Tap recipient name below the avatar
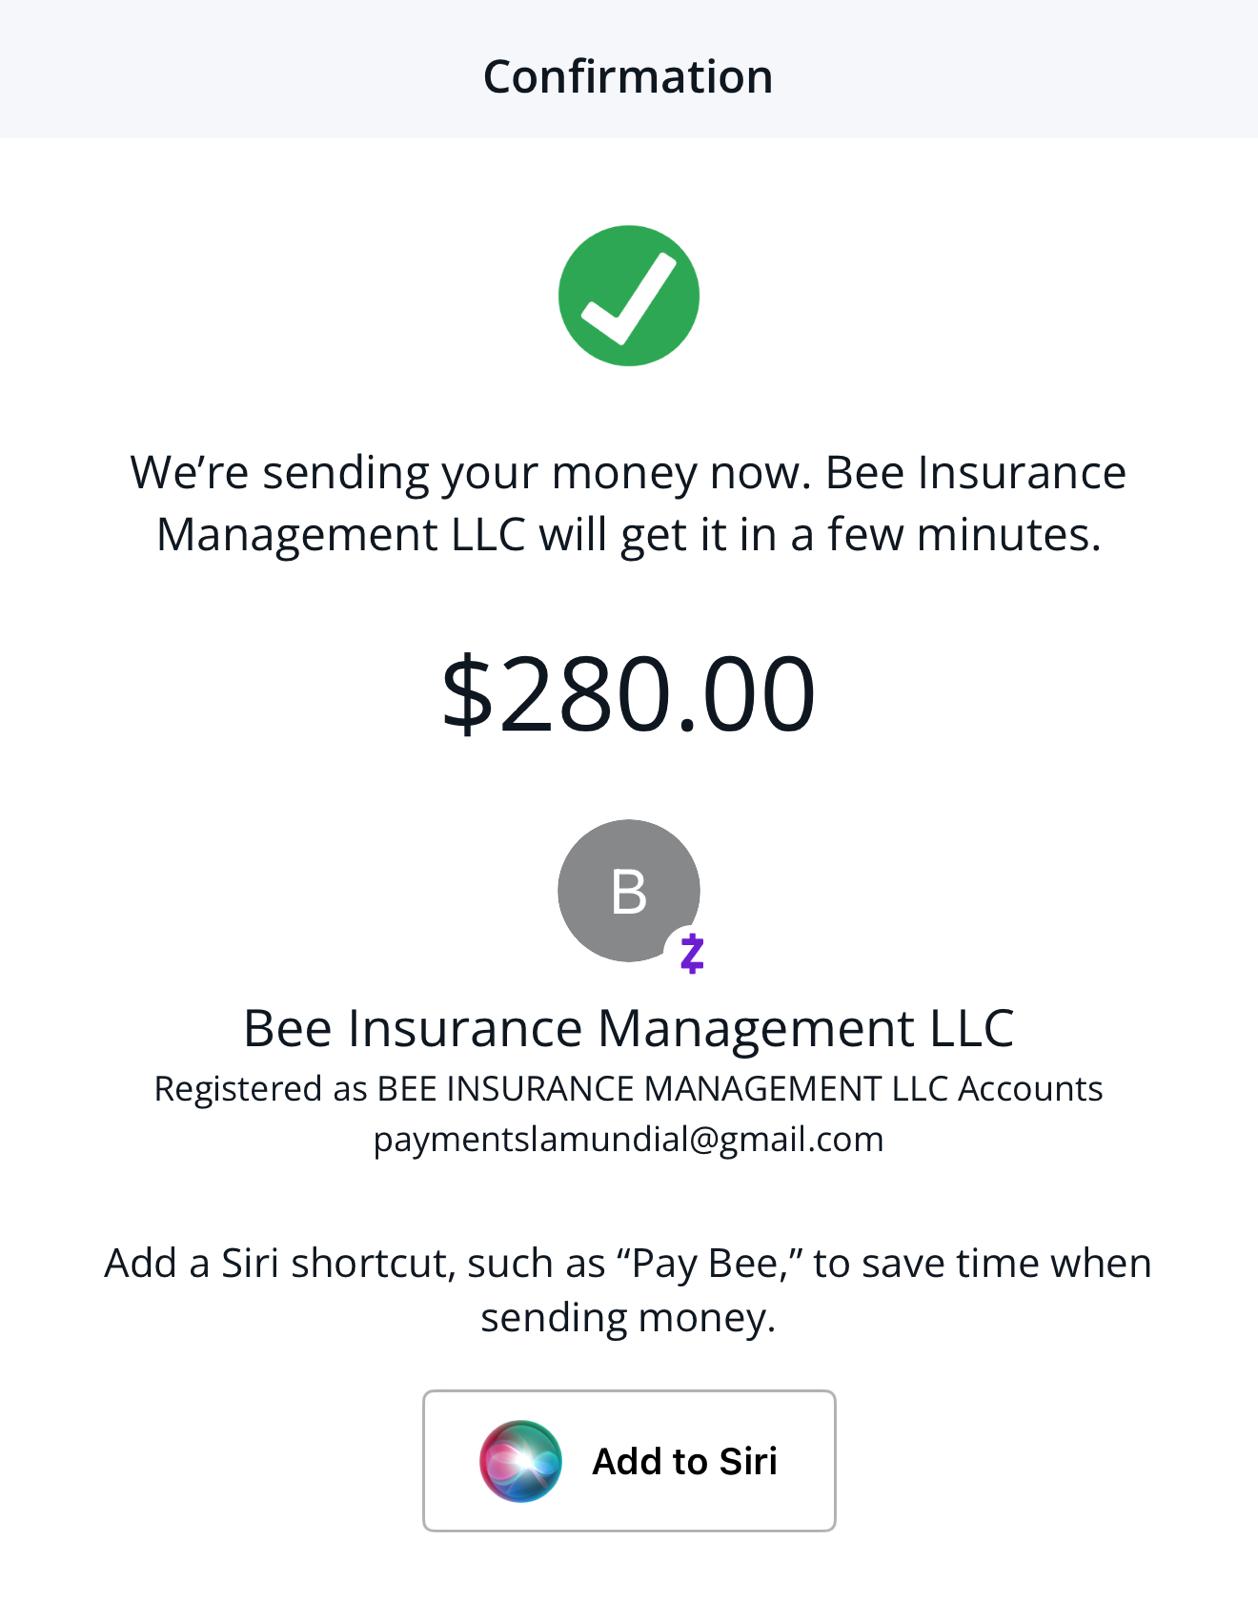 (628, 1028)
